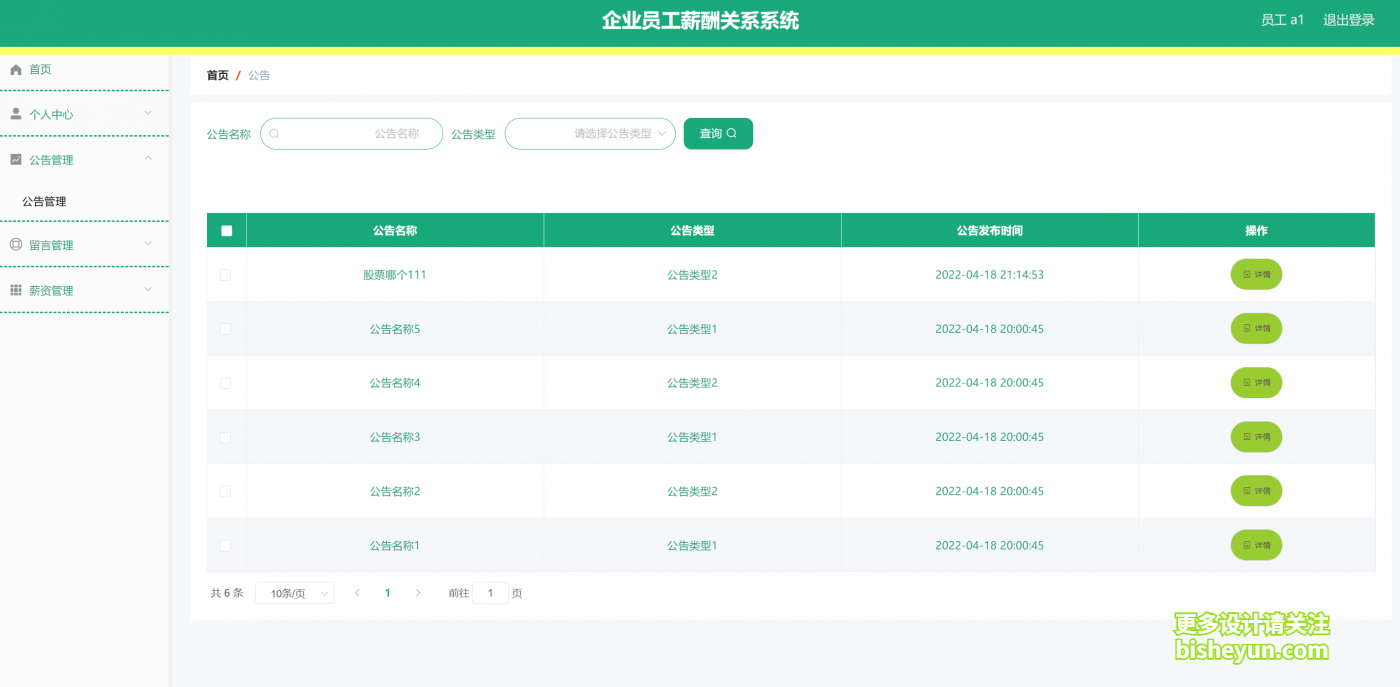This screenshot has width=1400, height=687.
Task: Open 详情 for the 公告名称5 row
Action: coord(1256,329)
